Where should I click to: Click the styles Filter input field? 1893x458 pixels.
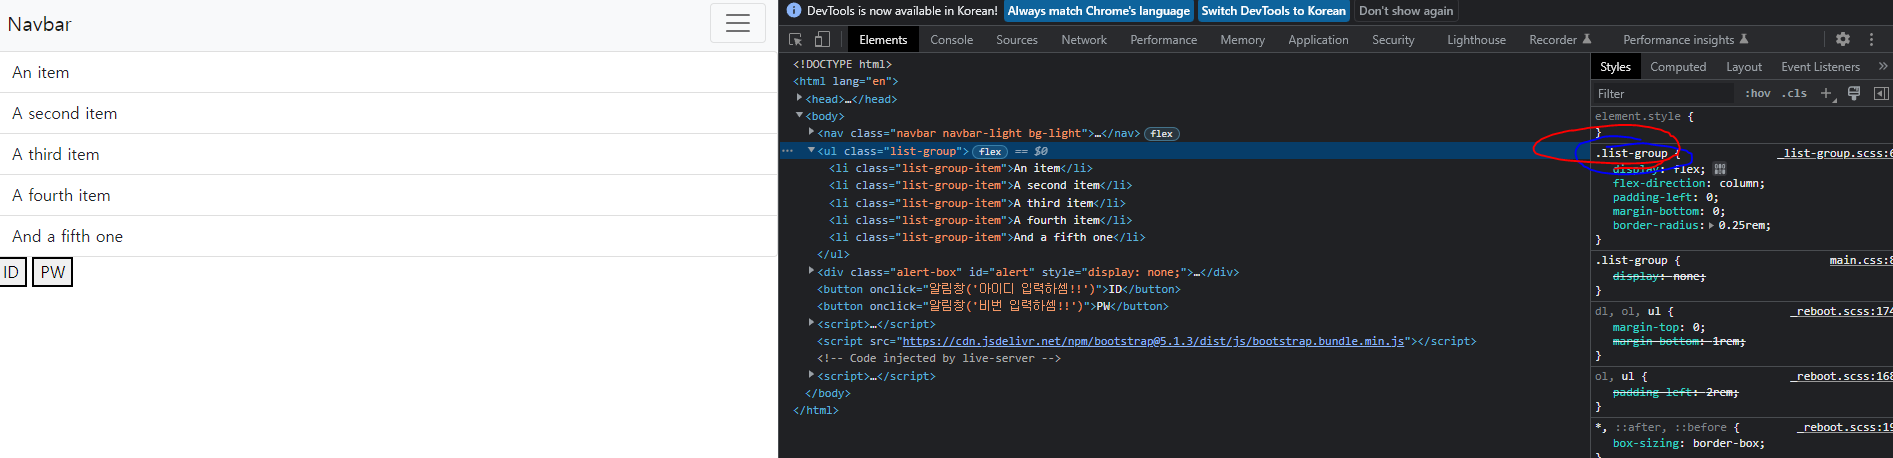point(1664,93)
